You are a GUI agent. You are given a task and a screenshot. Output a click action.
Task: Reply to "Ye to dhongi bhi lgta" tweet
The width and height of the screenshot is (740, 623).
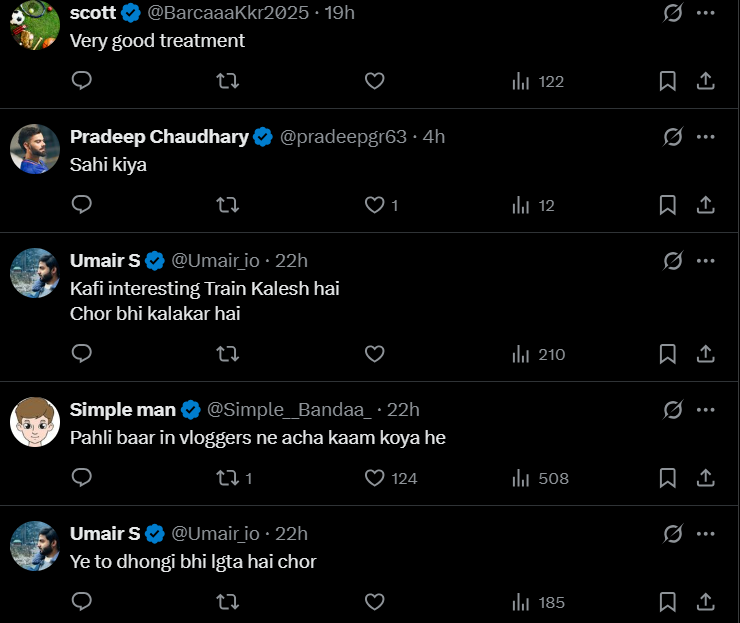click(x=83, y=602)
